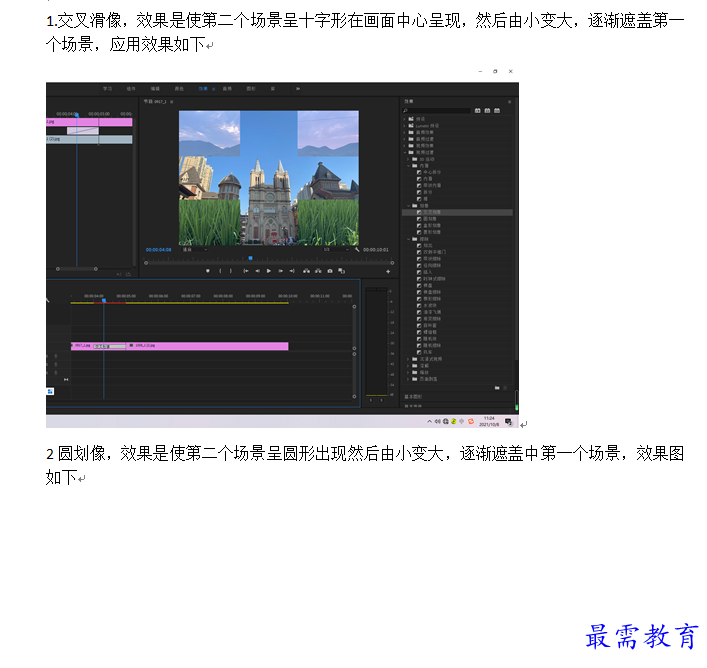This screenshot has height=668, width=707.
Task: Collapse the 划像 subfolder
Action: 408,206
